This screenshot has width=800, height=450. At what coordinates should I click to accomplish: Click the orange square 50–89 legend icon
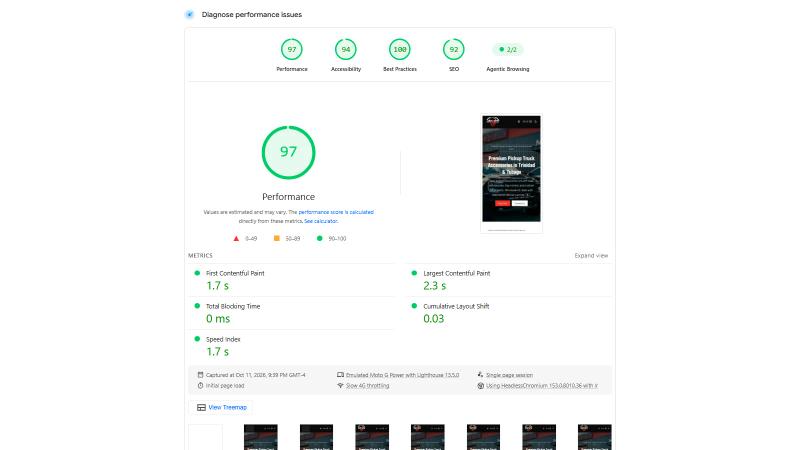pos(277,238)
